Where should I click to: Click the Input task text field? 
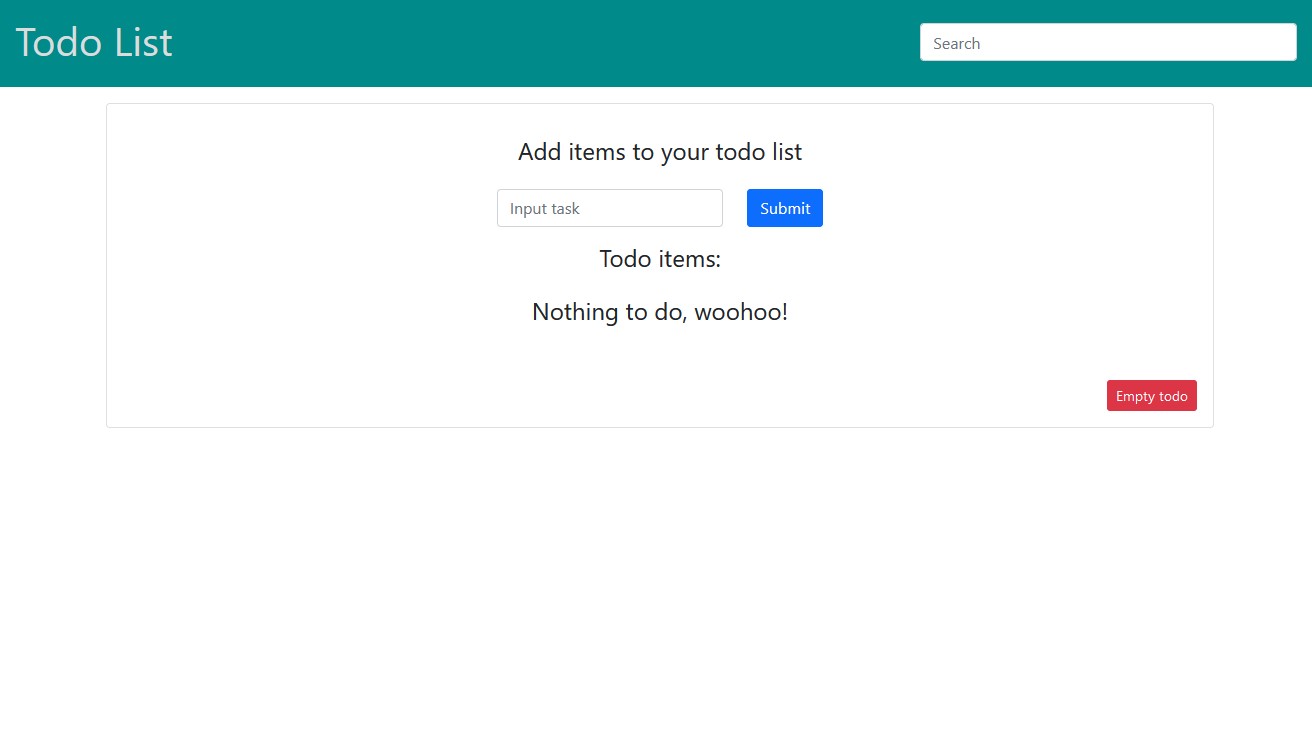(x=609, y=207)
